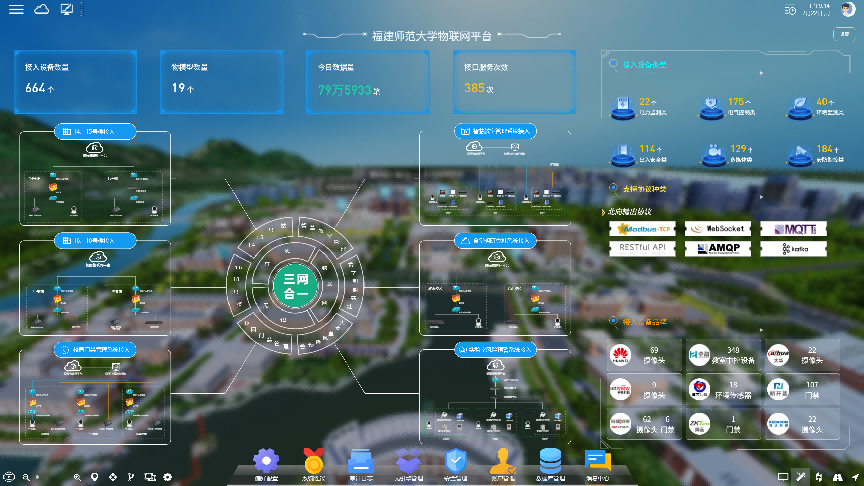Click the search magnifier at bottom left
The image size is (864, 486).
[26, 477]
